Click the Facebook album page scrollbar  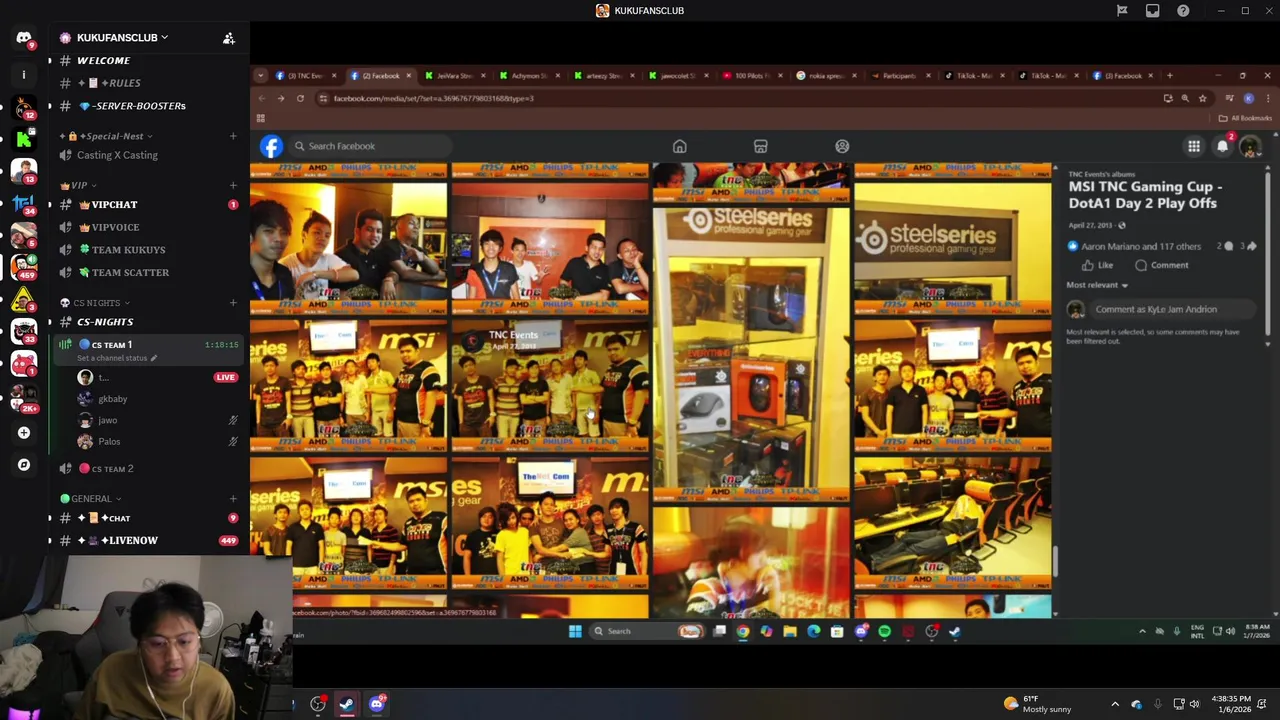coord(1055,563)
